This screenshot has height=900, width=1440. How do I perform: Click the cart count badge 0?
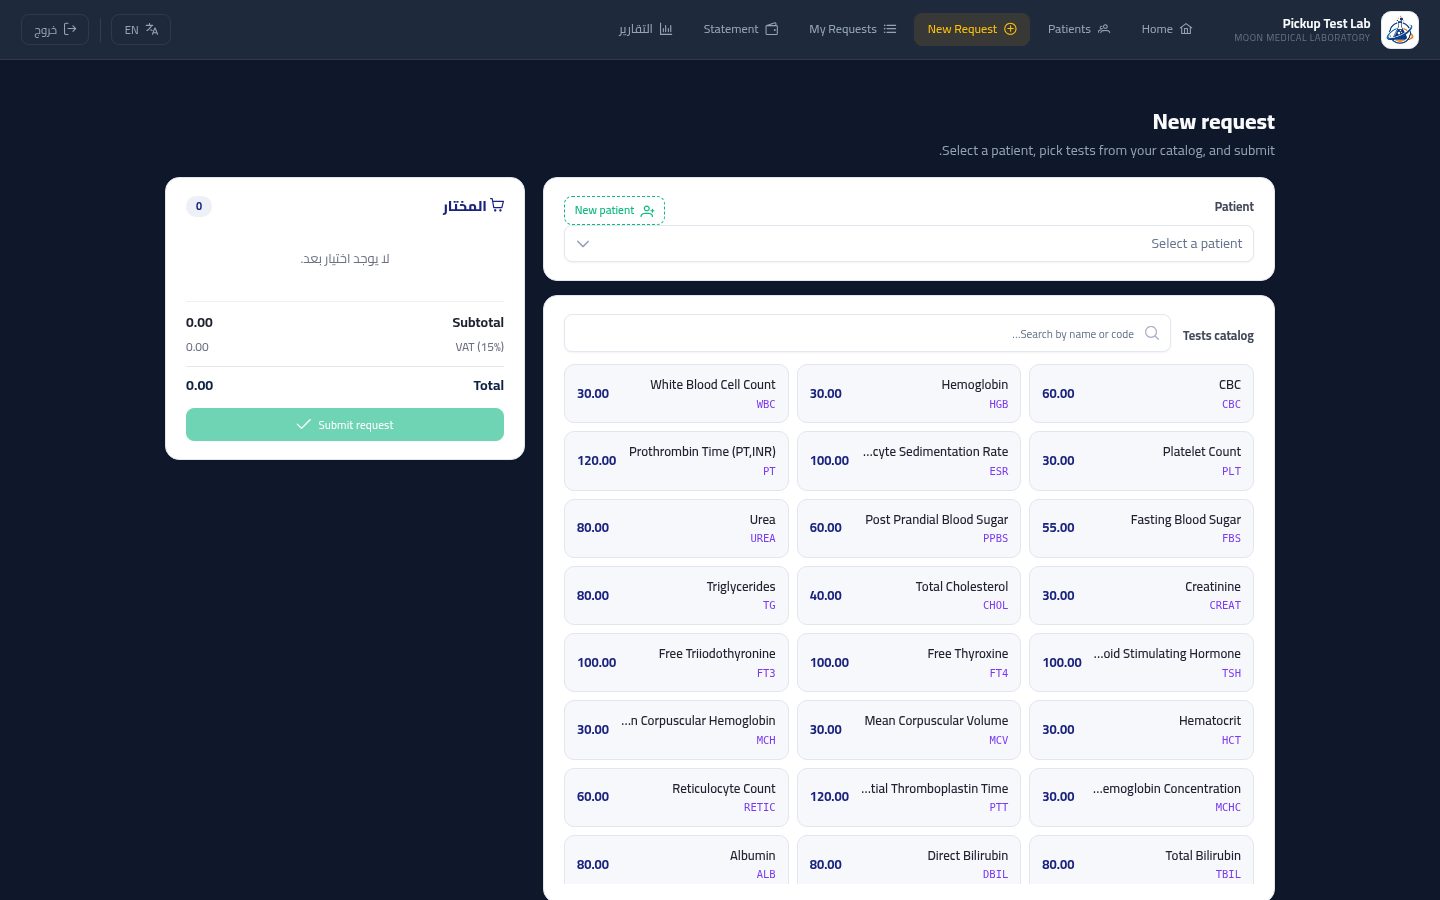click(199, 206)
